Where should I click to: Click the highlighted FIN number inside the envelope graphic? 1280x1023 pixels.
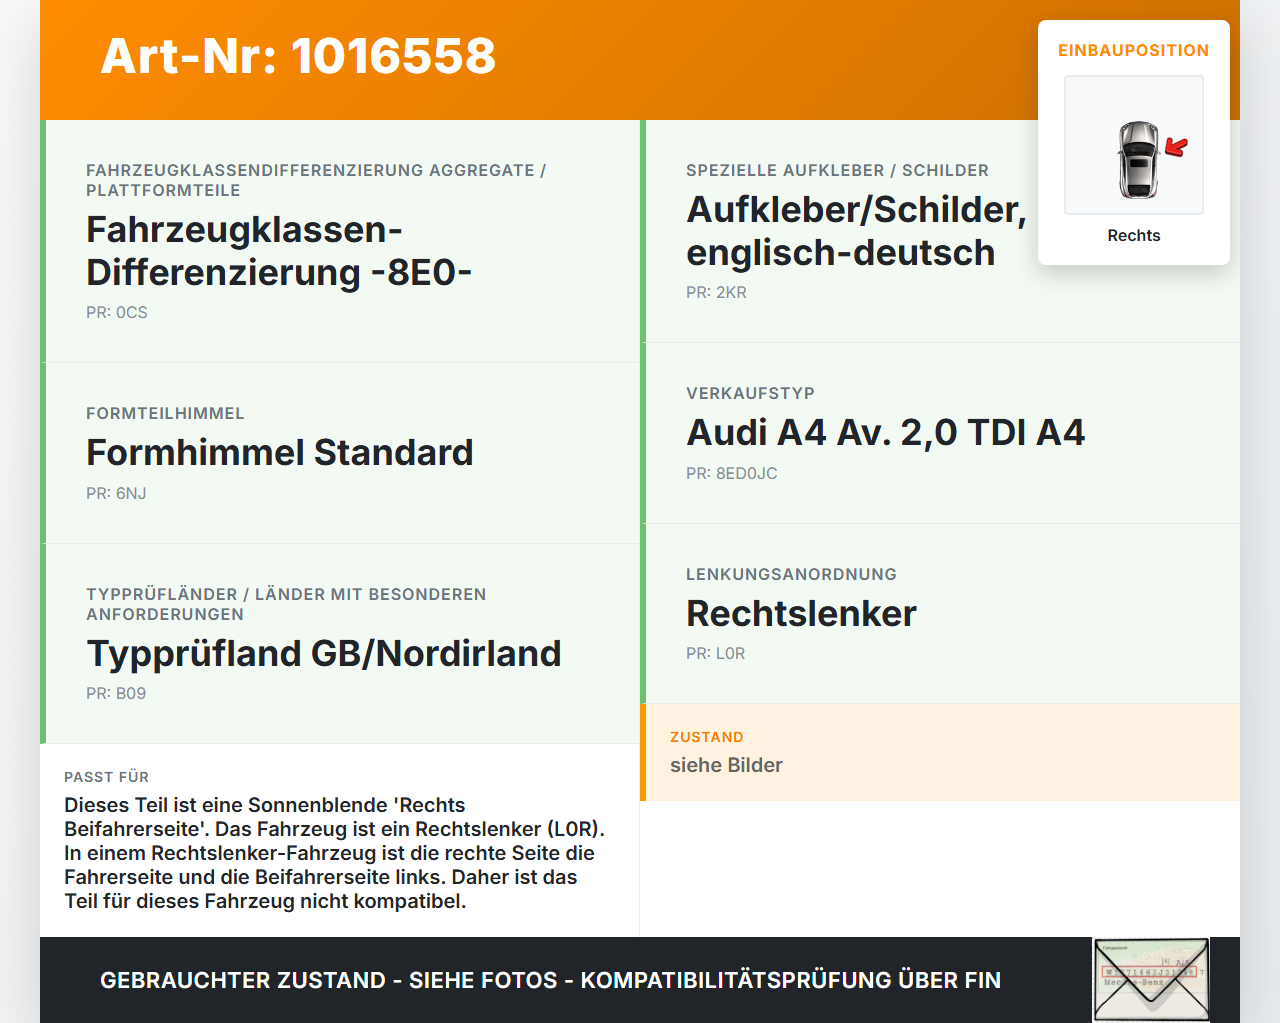pyautogui.click(x=1149, y=971)
